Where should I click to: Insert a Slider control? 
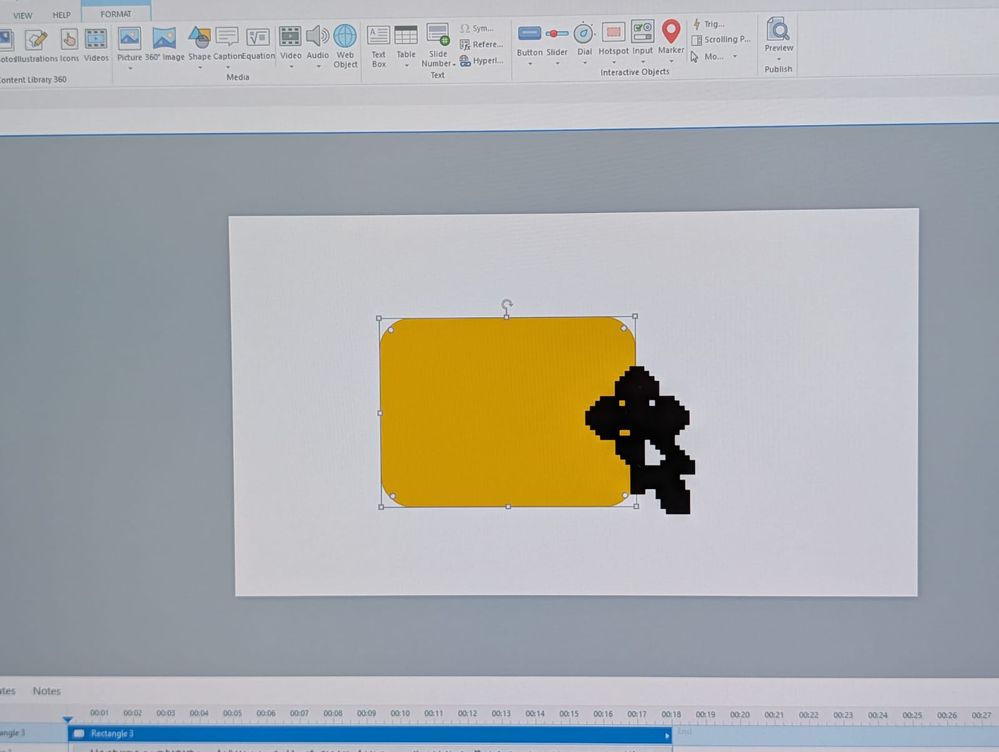click(x=557, y=41)
